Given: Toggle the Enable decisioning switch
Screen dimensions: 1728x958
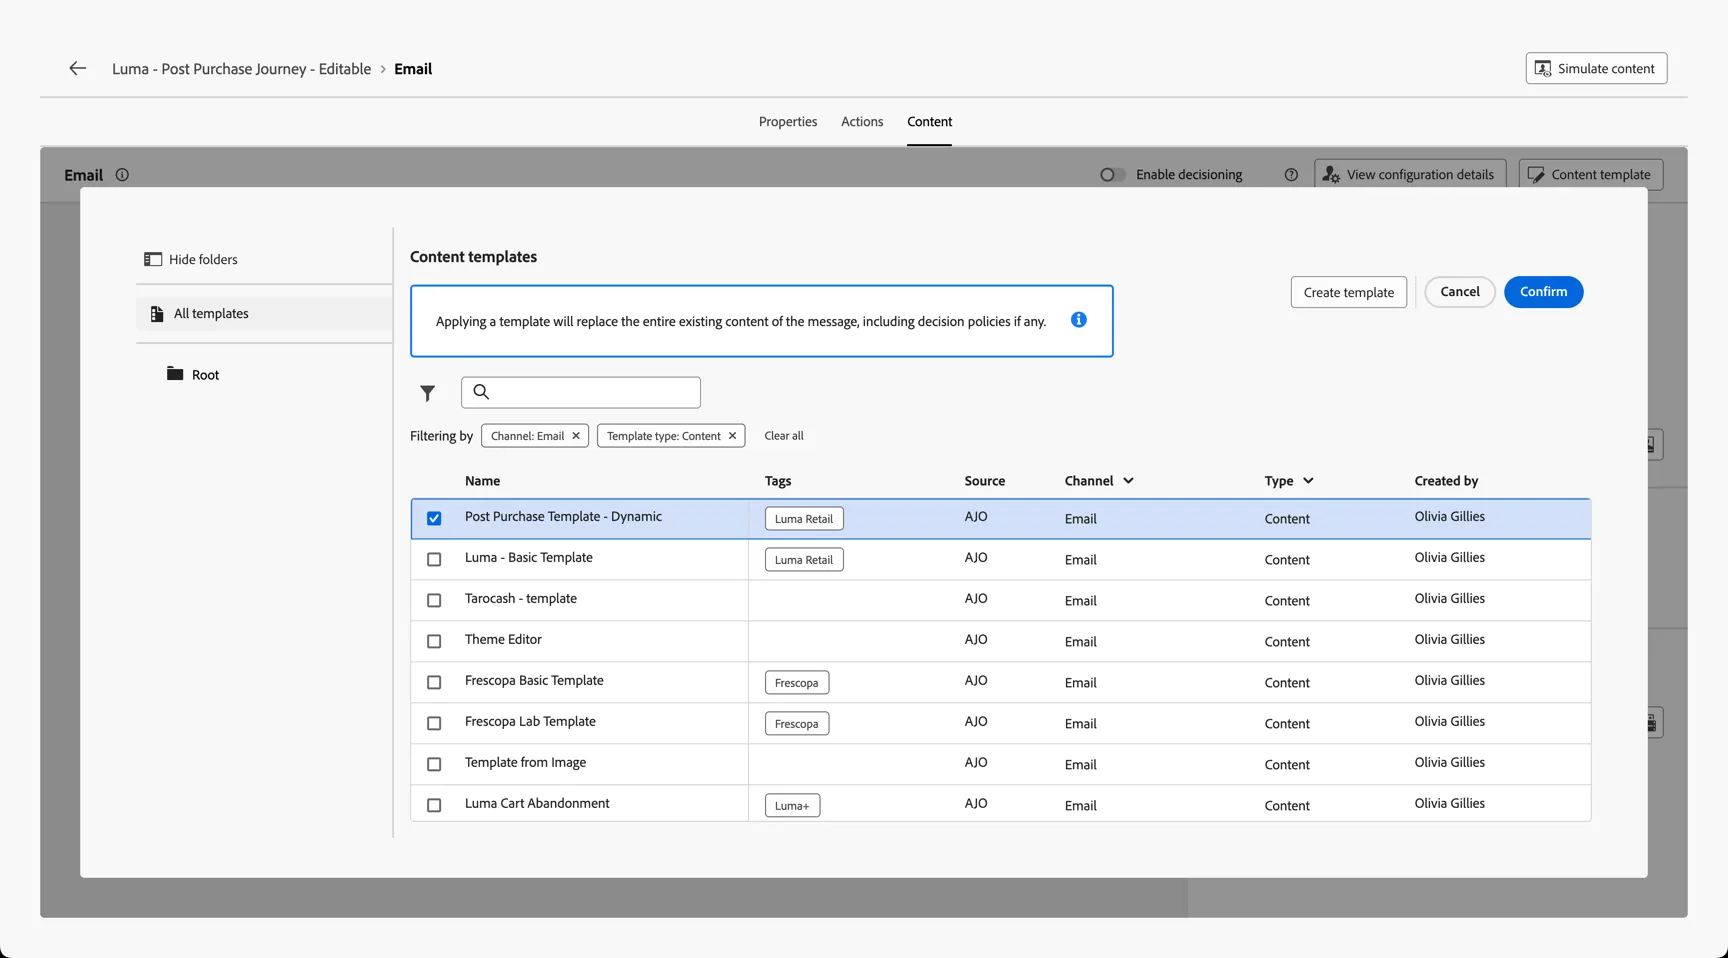Looking at the screenshot, I should click(1112, 175).
